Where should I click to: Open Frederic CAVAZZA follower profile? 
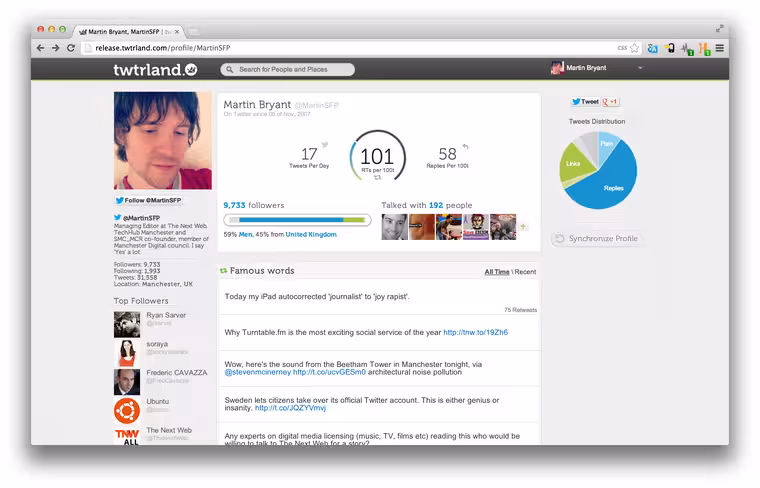pyautogui.click(x=177, y=373)
